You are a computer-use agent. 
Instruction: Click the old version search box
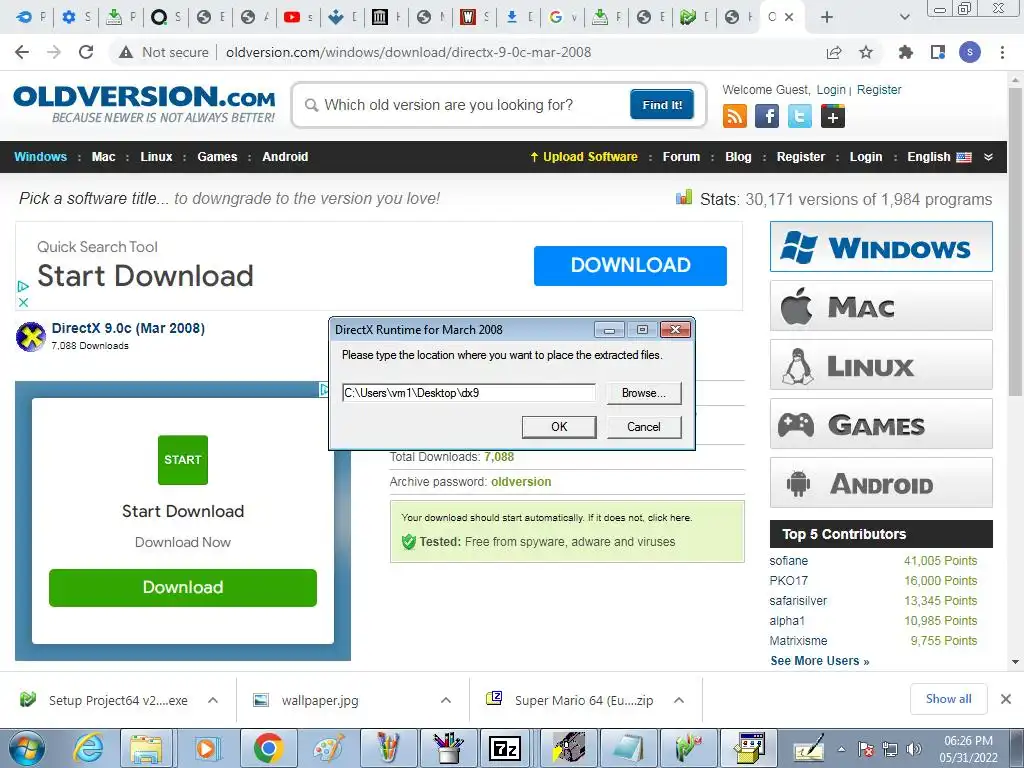(x=467, y=104)
